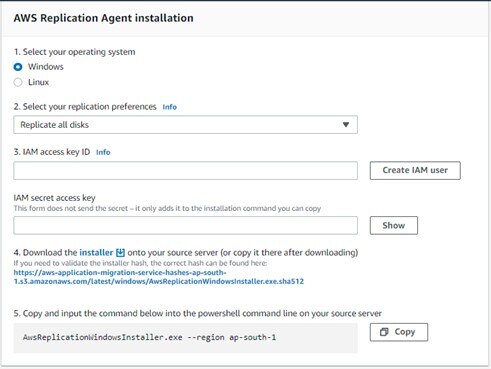Click the IAM secret access key hint text
Viewport: 491px width, 369px height.
point(167,209)
